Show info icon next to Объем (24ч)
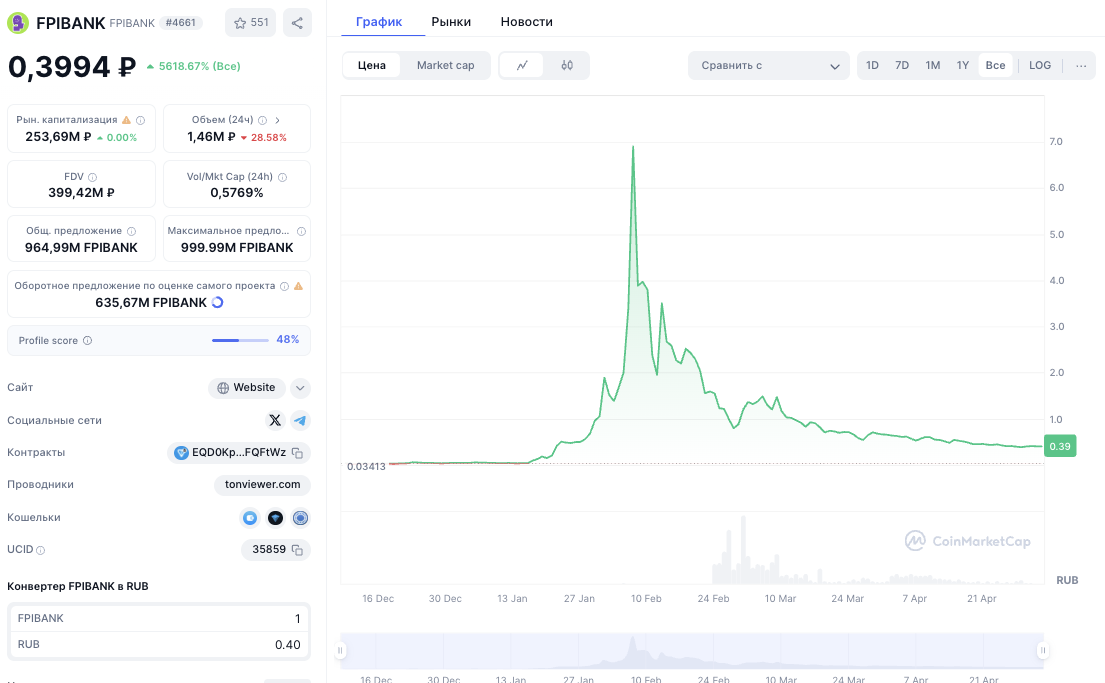This screenshot has width=1105, height=683. [262, 120]
